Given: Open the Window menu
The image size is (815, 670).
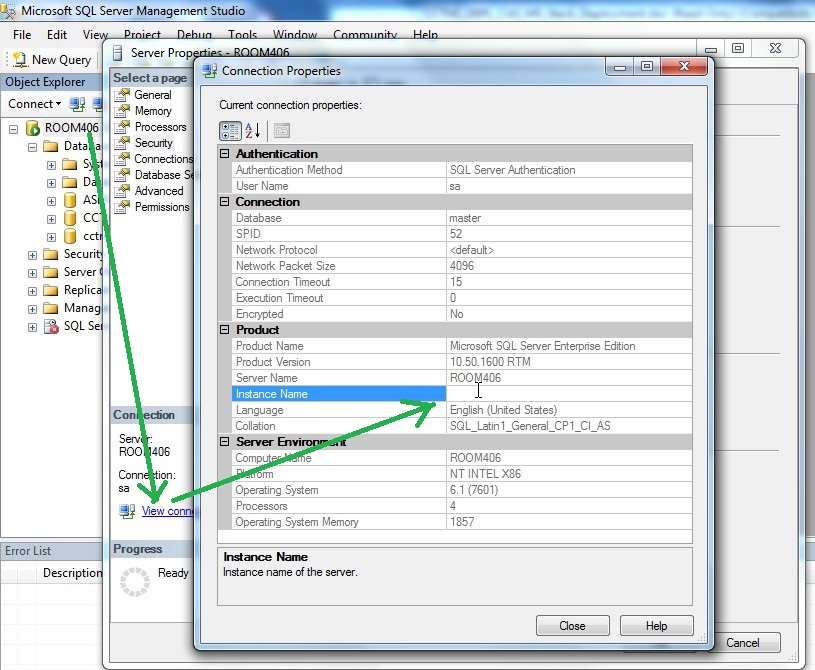Looking at the screenshot, I should pyautogui.click(x=295, y=35).
